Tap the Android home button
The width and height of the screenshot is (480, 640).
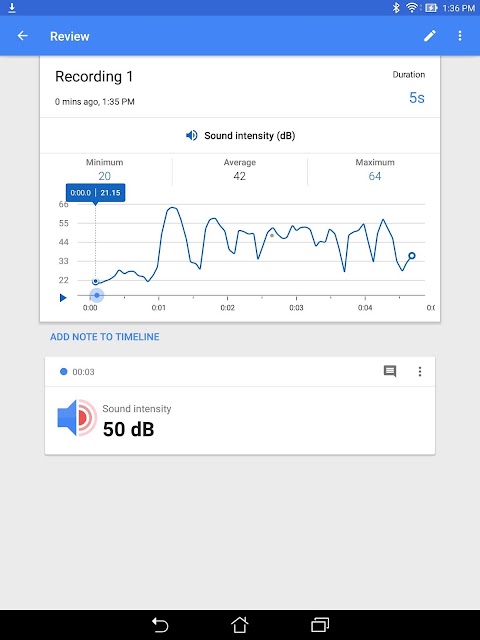tap(240, 624)
